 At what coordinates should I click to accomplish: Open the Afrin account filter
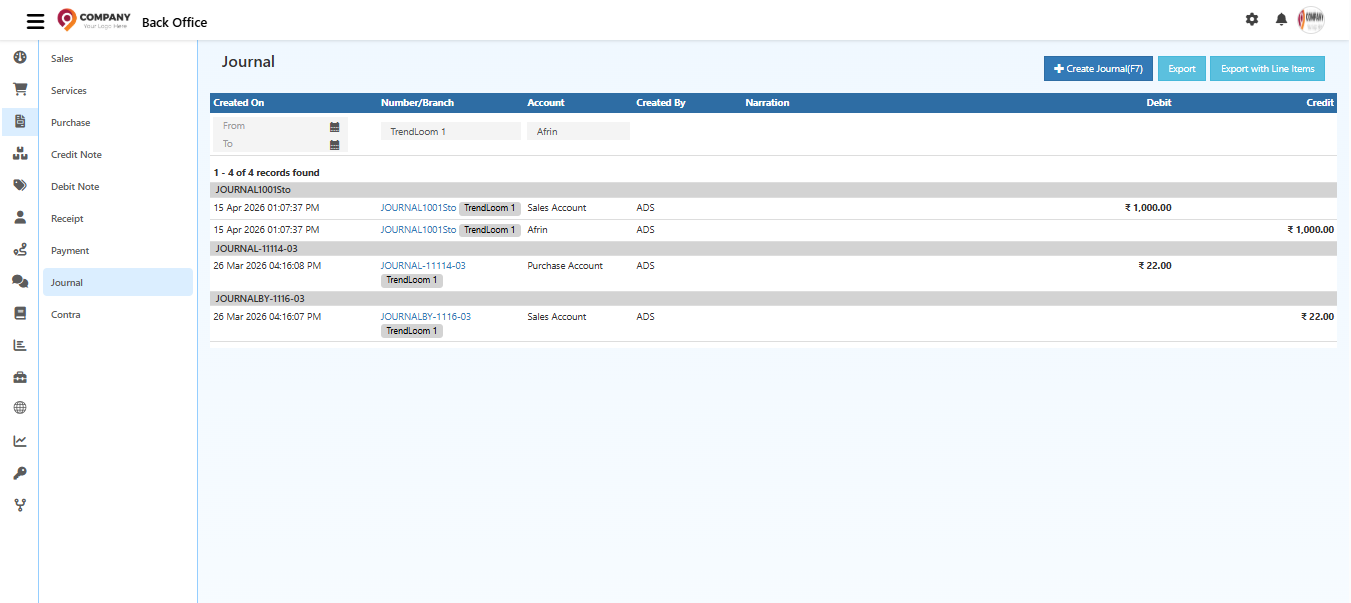pos(578,130)
